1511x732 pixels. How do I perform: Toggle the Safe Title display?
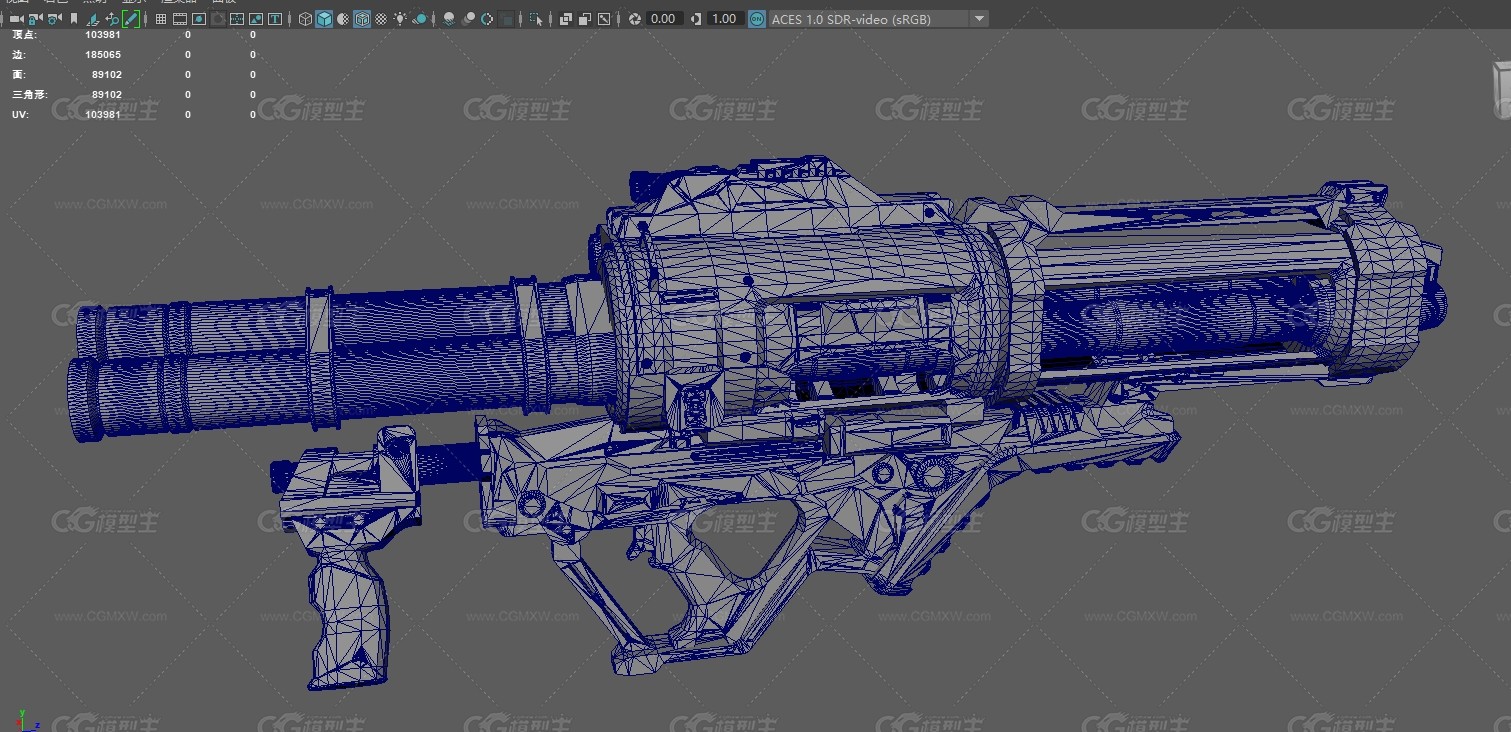[x=275, y=19]
